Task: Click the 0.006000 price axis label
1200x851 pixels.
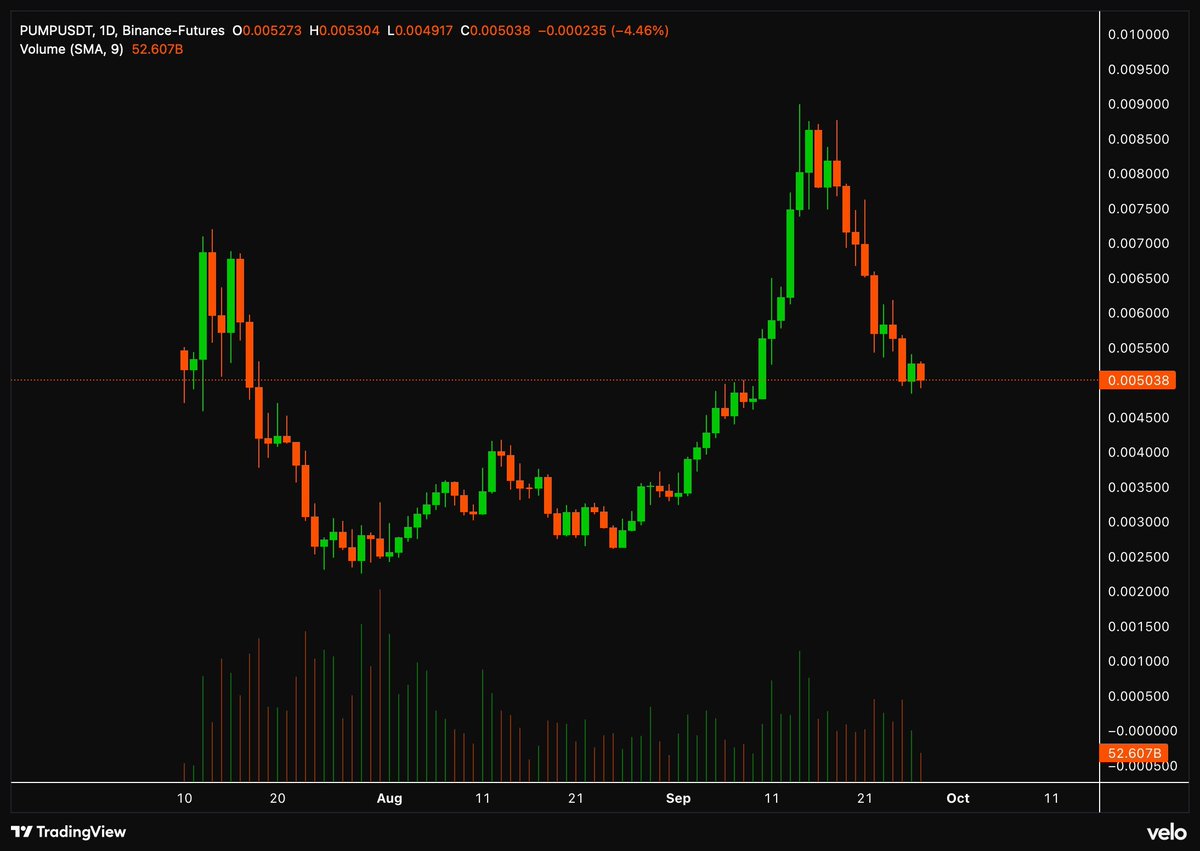Action: pyautogui.click(x=1138, y=313)
